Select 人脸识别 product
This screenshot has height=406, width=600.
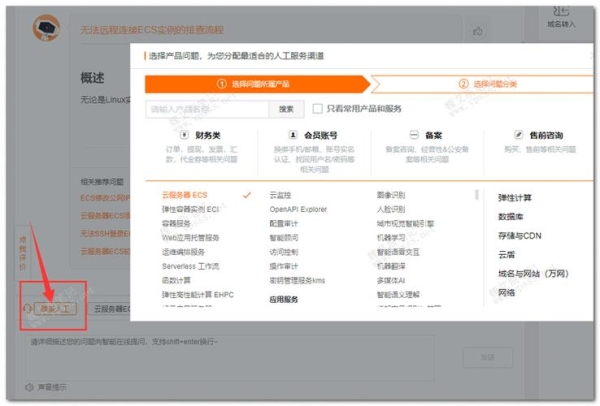coord(391,209)
